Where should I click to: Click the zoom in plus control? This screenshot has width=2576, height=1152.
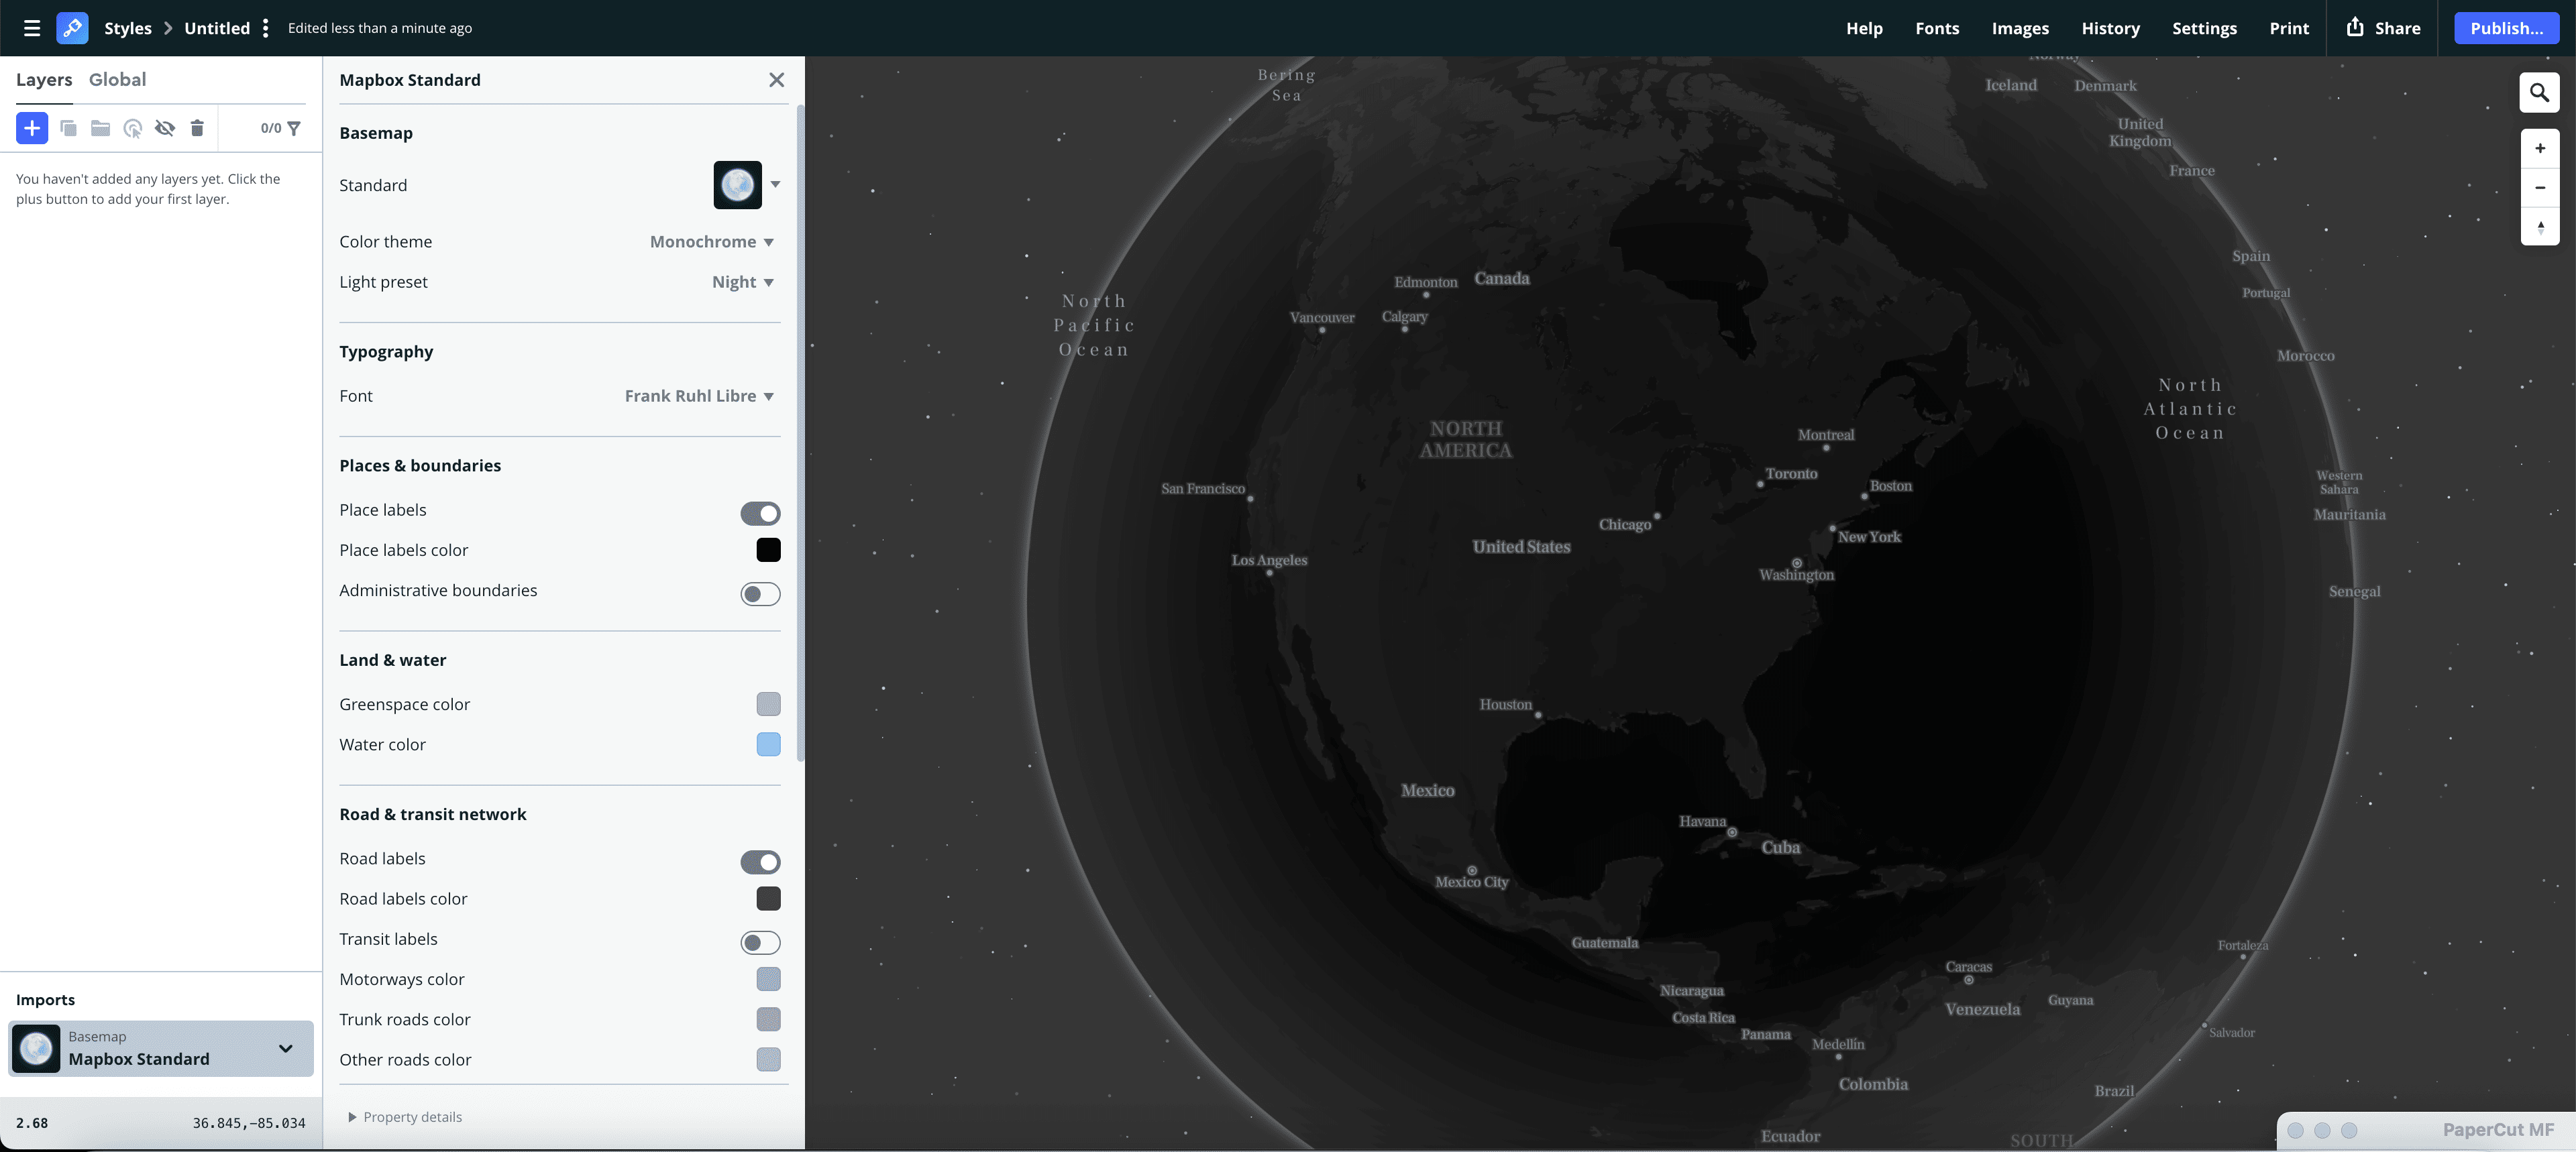click(x=2539, y=148)
